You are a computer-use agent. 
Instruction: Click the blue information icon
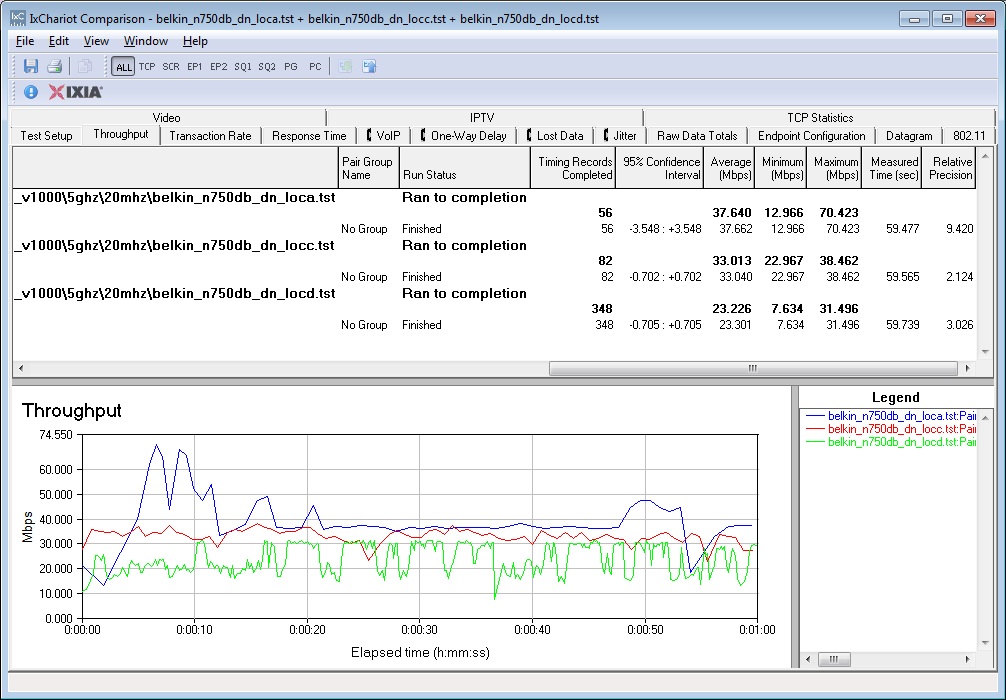[x=31, y=92]
